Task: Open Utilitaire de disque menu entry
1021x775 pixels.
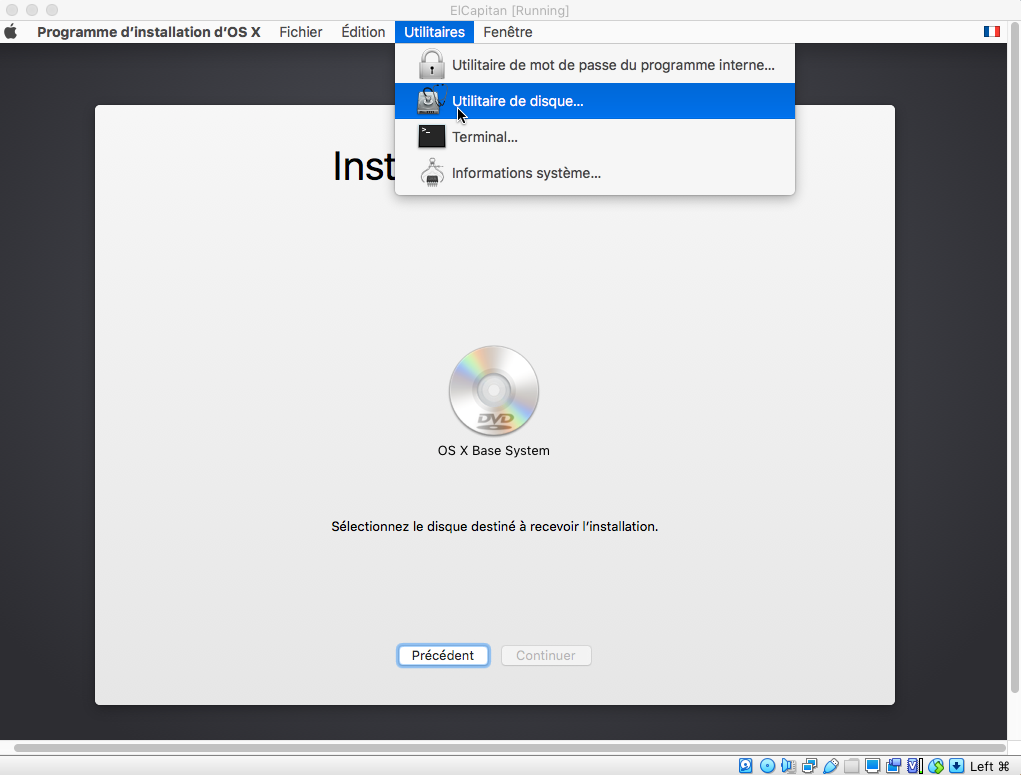Action: (594, 101)
